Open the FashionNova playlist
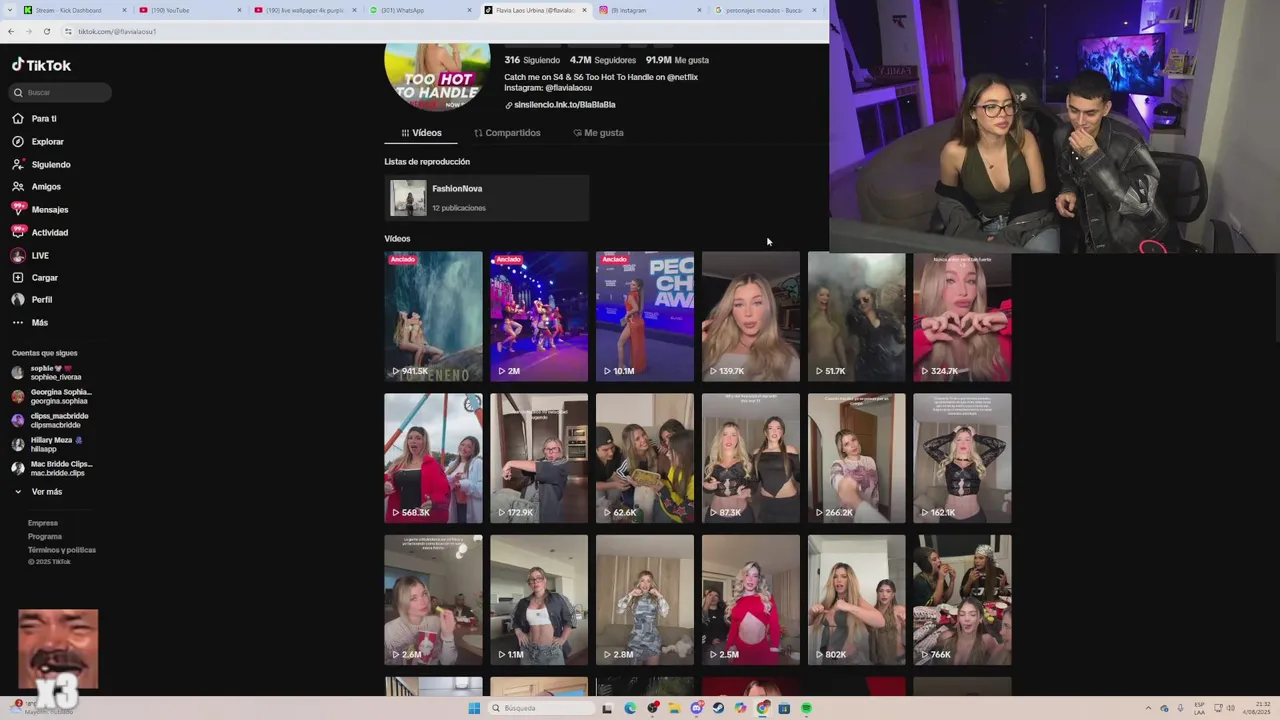 tap(487, 198)
